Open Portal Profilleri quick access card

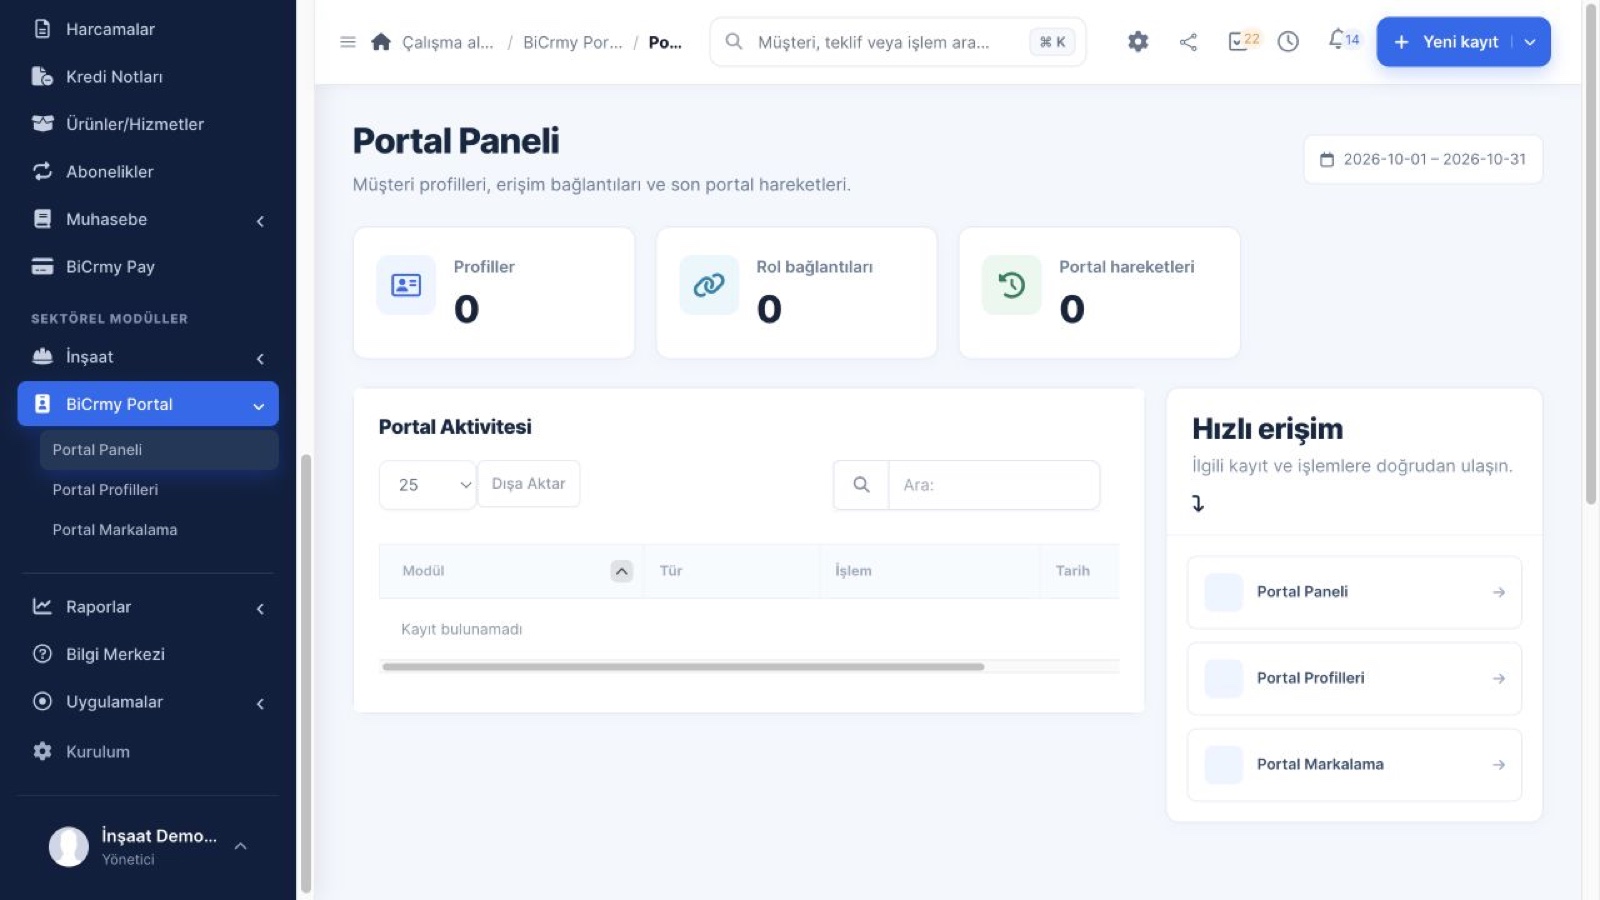pos(1354,678)
